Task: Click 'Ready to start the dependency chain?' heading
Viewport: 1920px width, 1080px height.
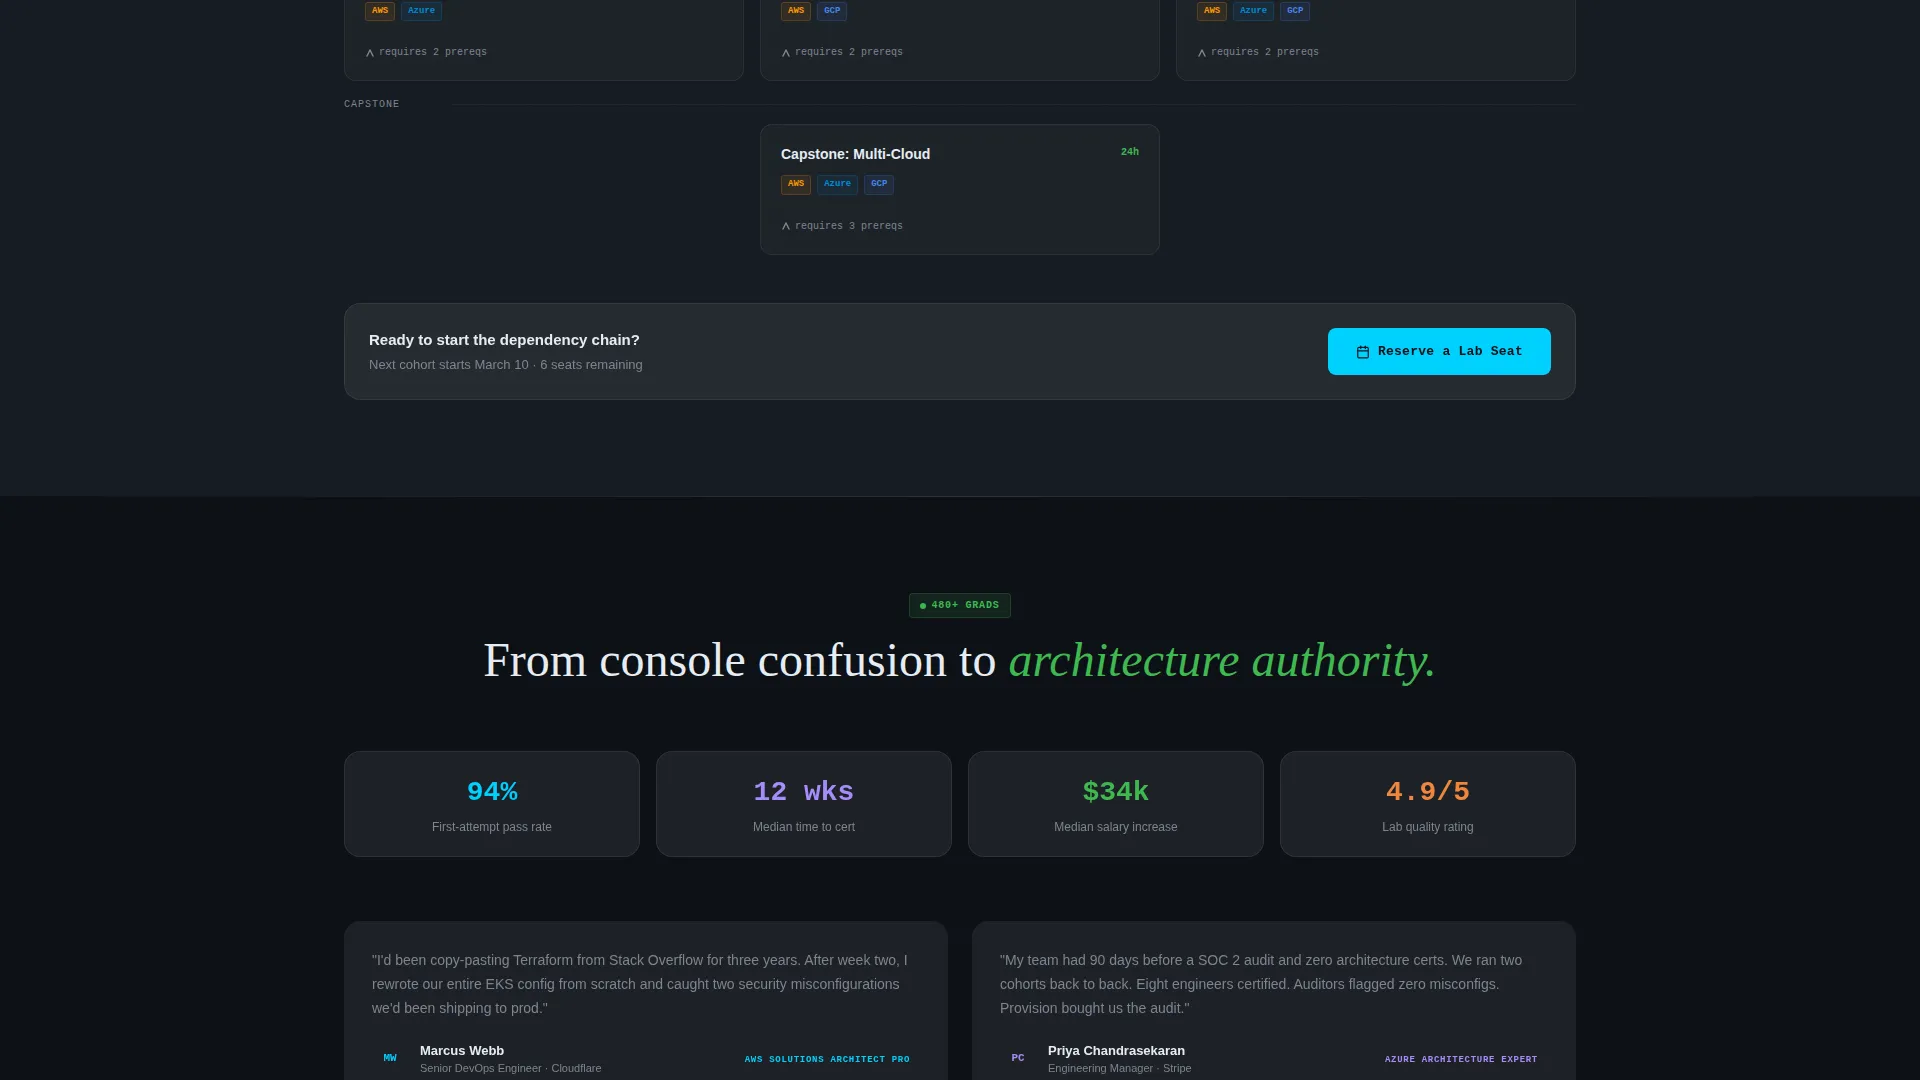Action: [x=504, y=340]
